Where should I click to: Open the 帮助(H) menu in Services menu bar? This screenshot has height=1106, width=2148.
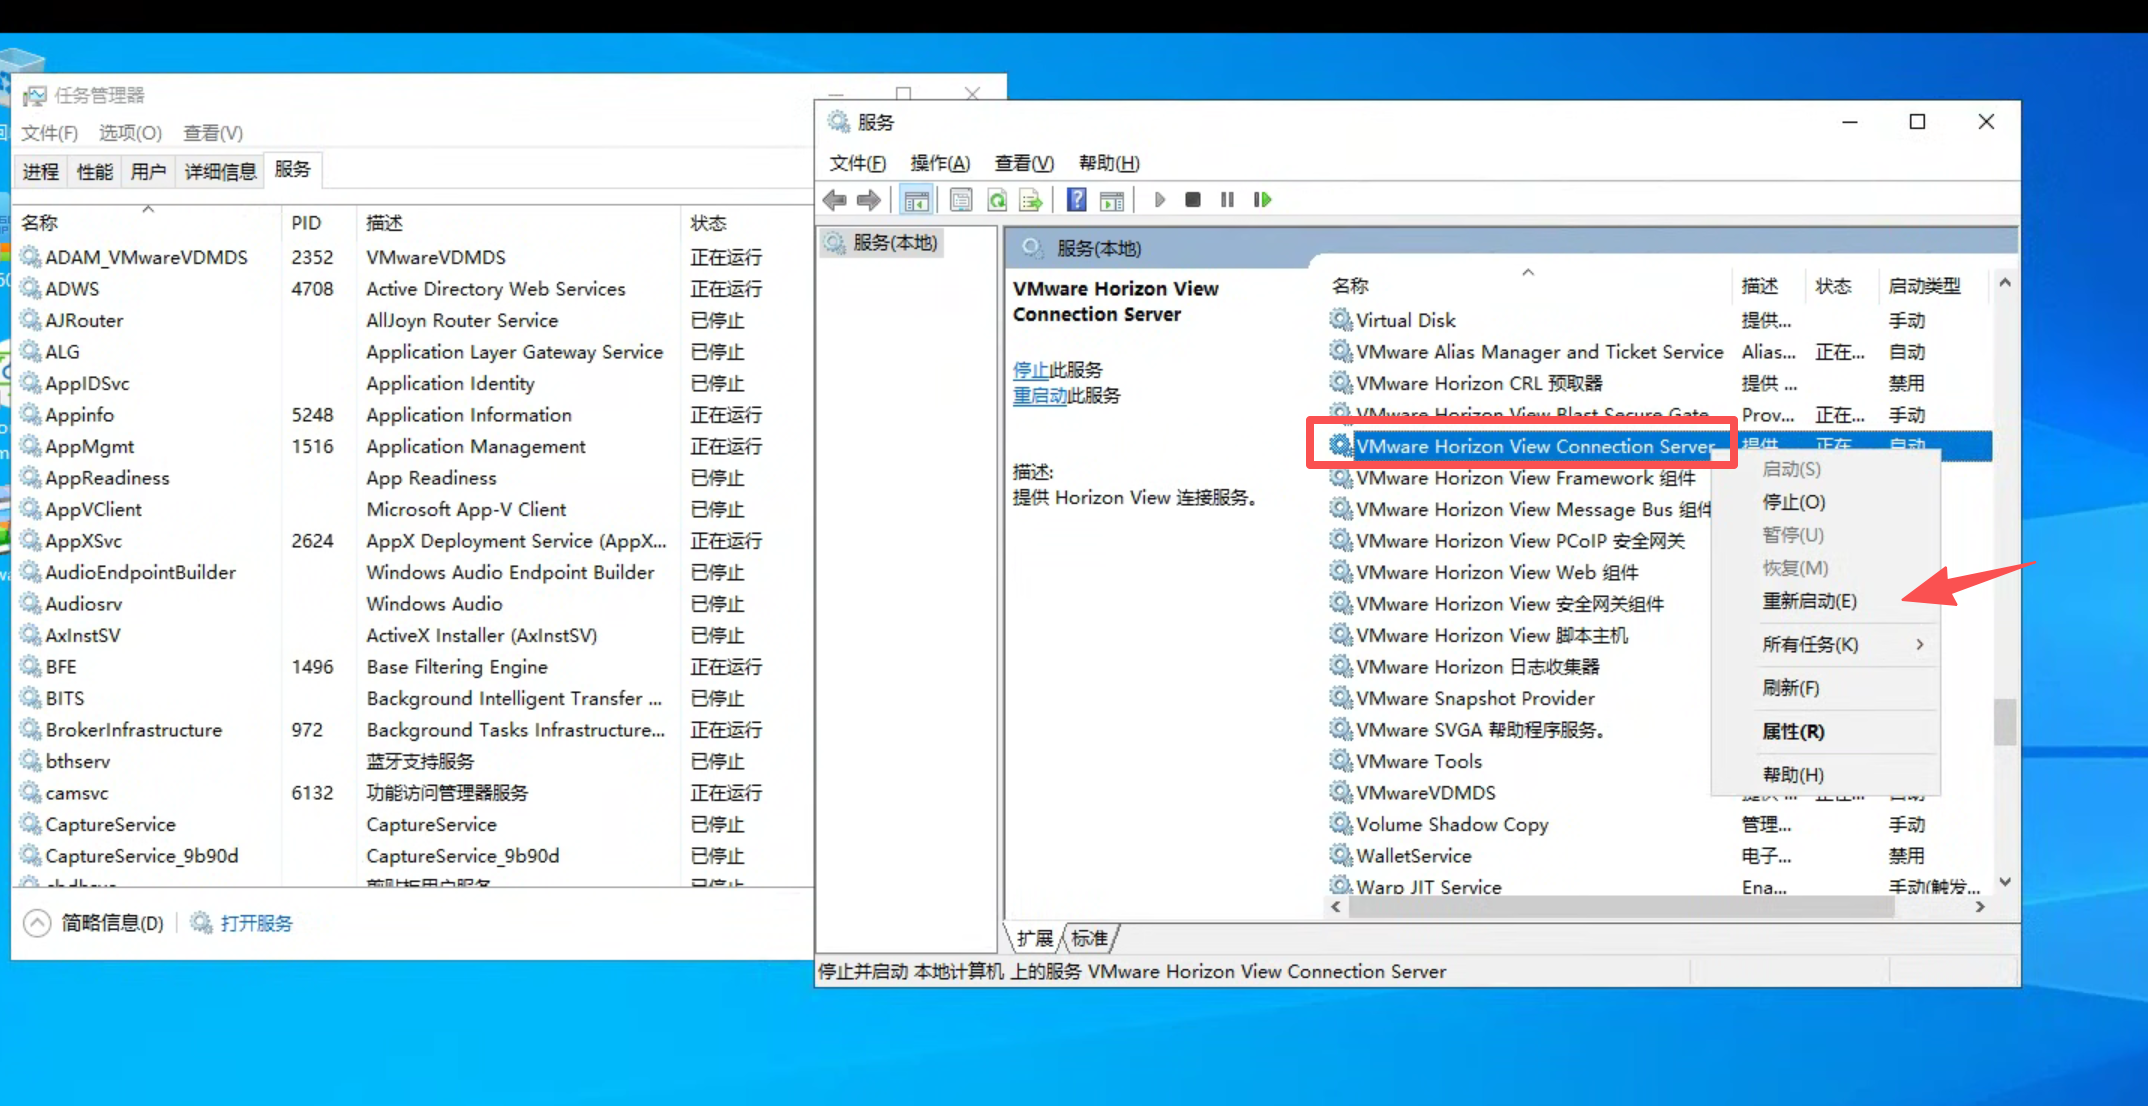[x=1109, y=163]
